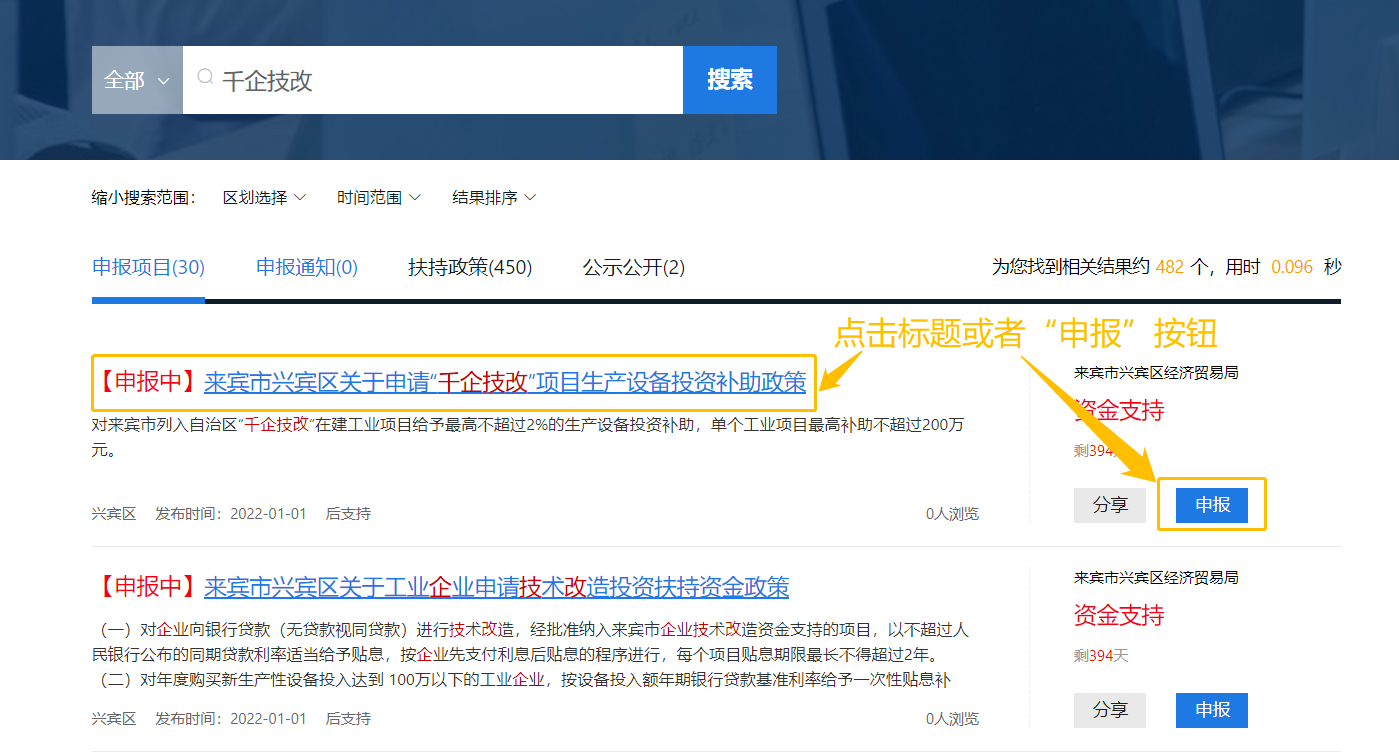
Task: Switch to the 申报项目(30) tab
Action: (148, 267)
